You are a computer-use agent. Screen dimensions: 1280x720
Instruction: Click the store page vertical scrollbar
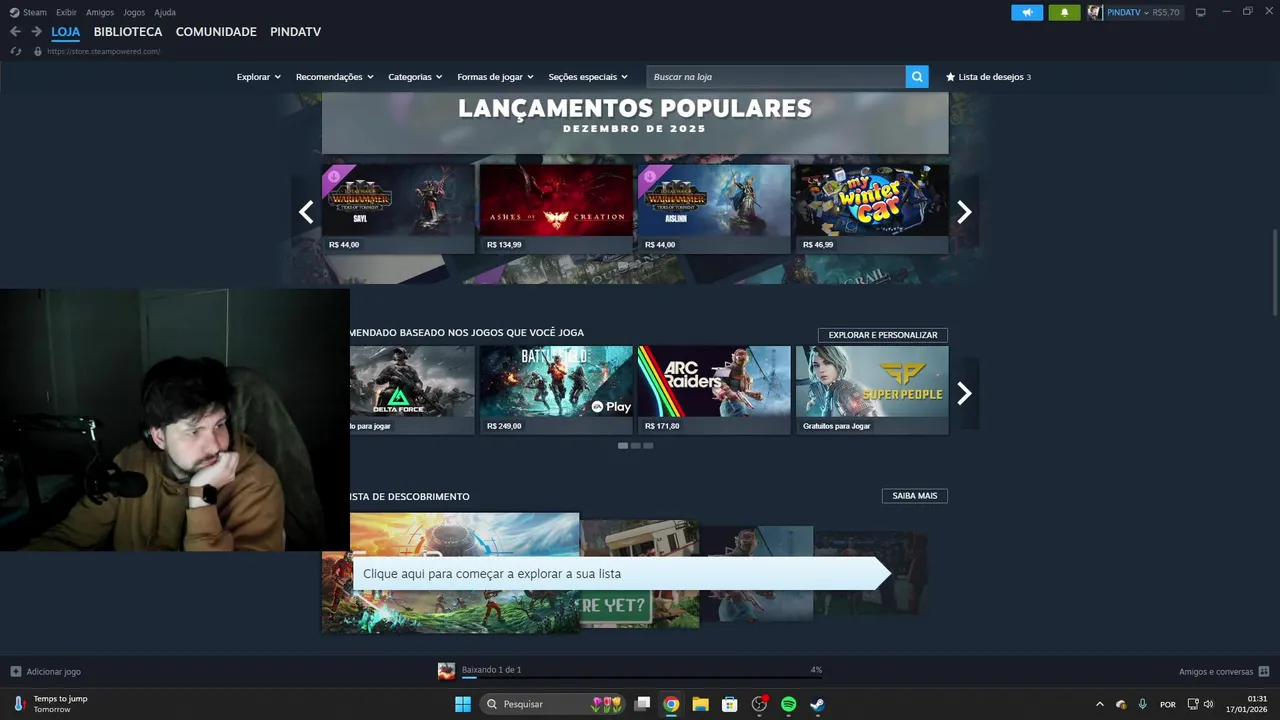point(1274,273)
